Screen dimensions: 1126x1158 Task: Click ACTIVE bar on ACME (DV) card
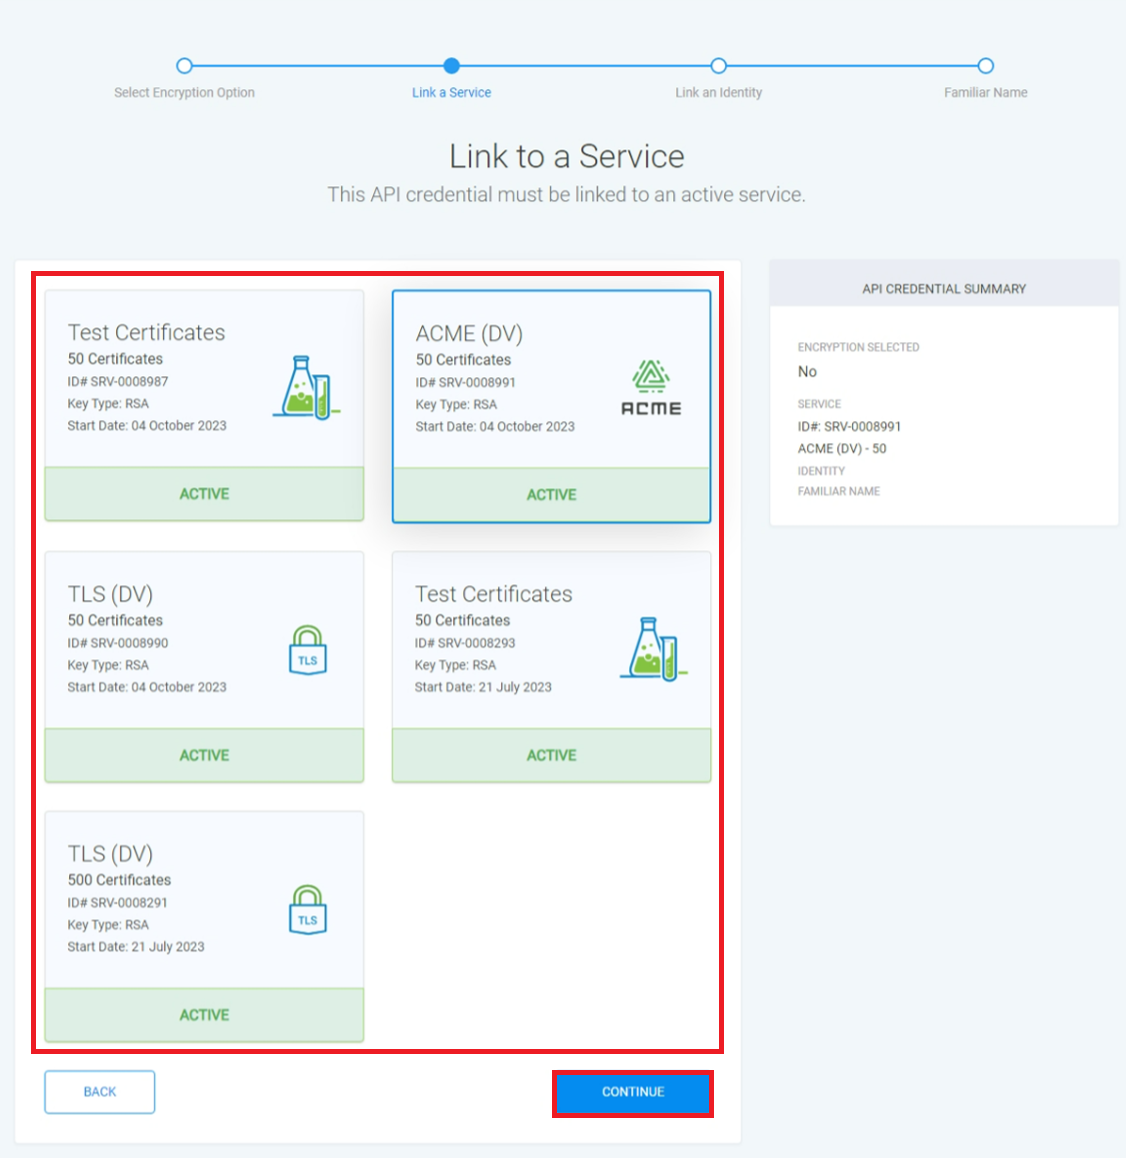(x=551, y=495)
